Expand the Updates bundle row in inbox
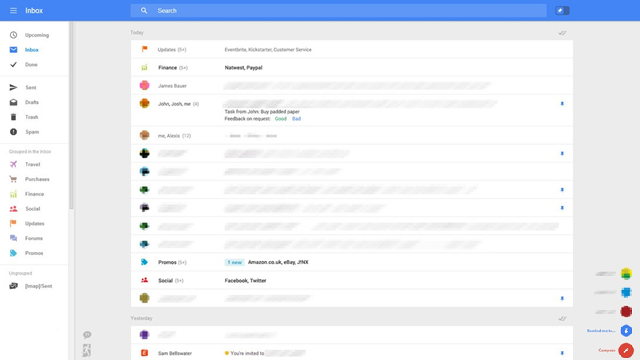The image size is (640, 360). [352, 49]
